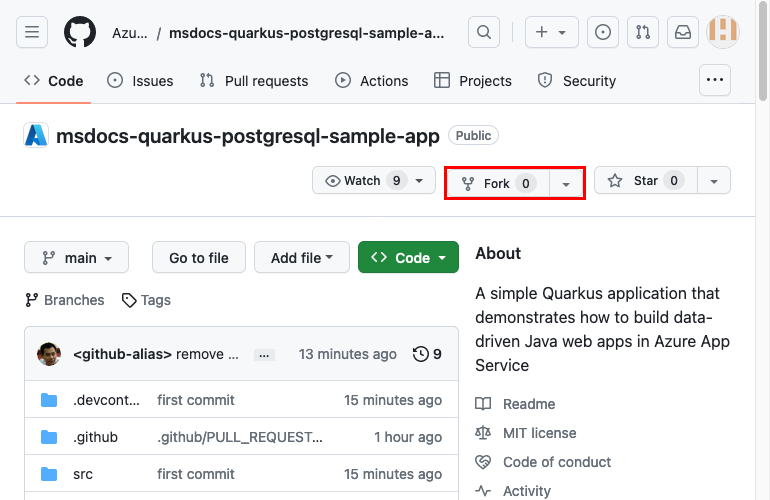Expand the truncated commit message ellipsis
The height and width of the screenshot is (500, 770).
click(264, 354)
